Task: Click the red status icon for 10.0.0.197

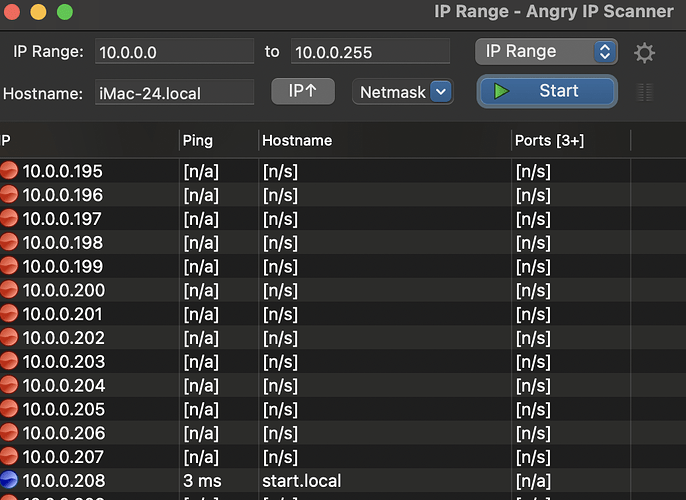Action: (x=9, y=218)
